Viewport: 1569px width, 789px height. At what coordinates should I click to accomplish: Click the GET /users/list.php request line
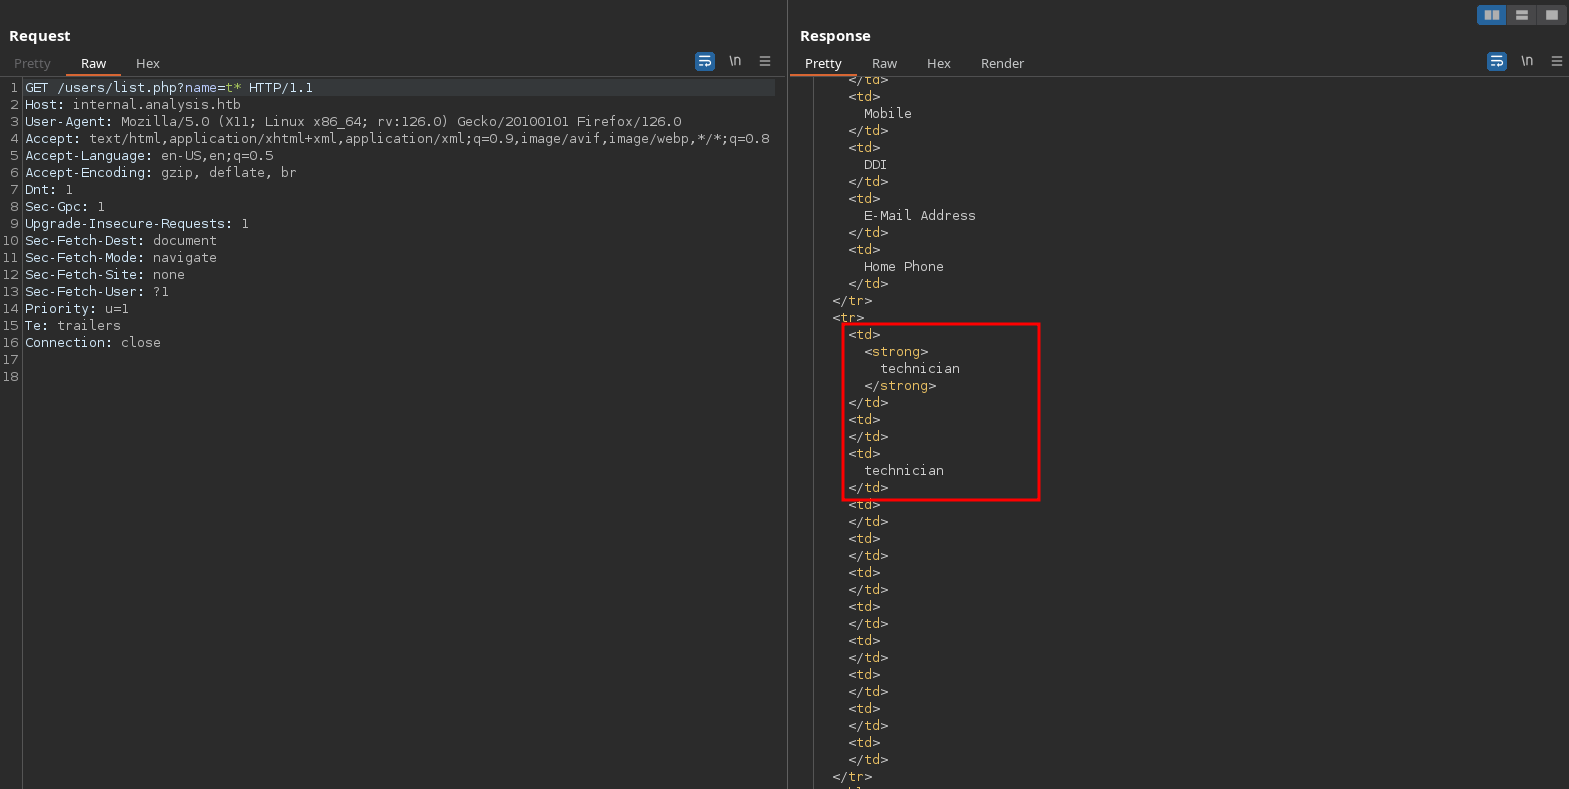[169, 88]
